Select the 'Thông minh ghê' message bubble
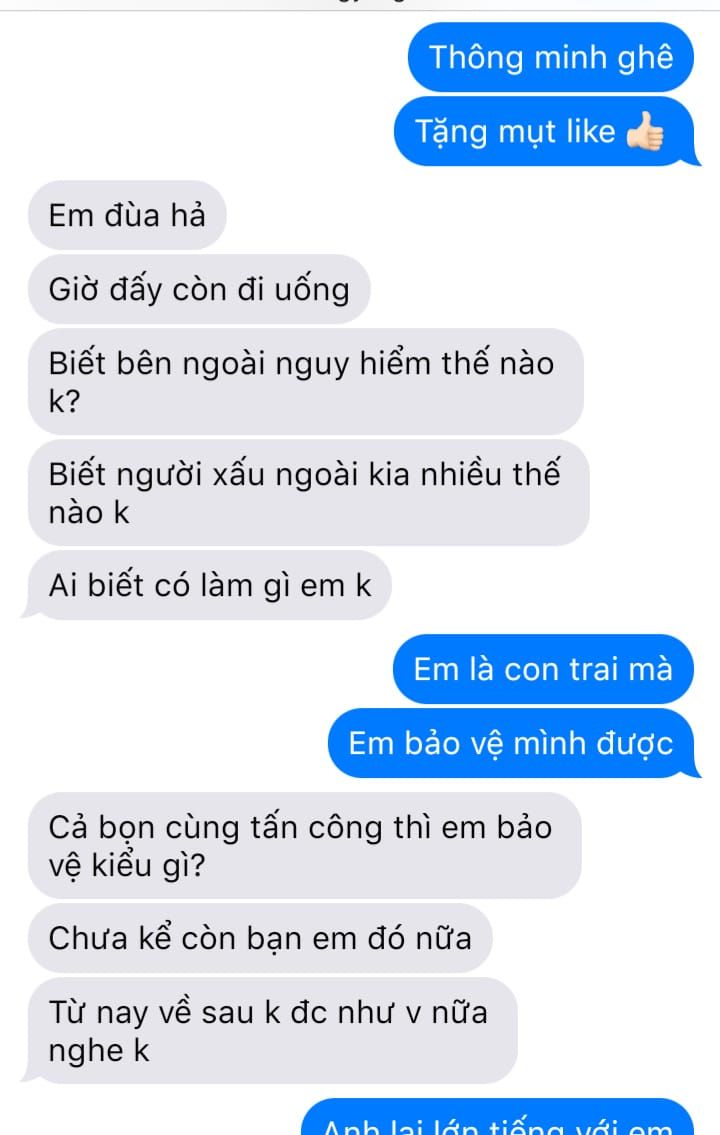Image resolution: width=720 pixels, height=1135 pixels. [x=551, y=57]
